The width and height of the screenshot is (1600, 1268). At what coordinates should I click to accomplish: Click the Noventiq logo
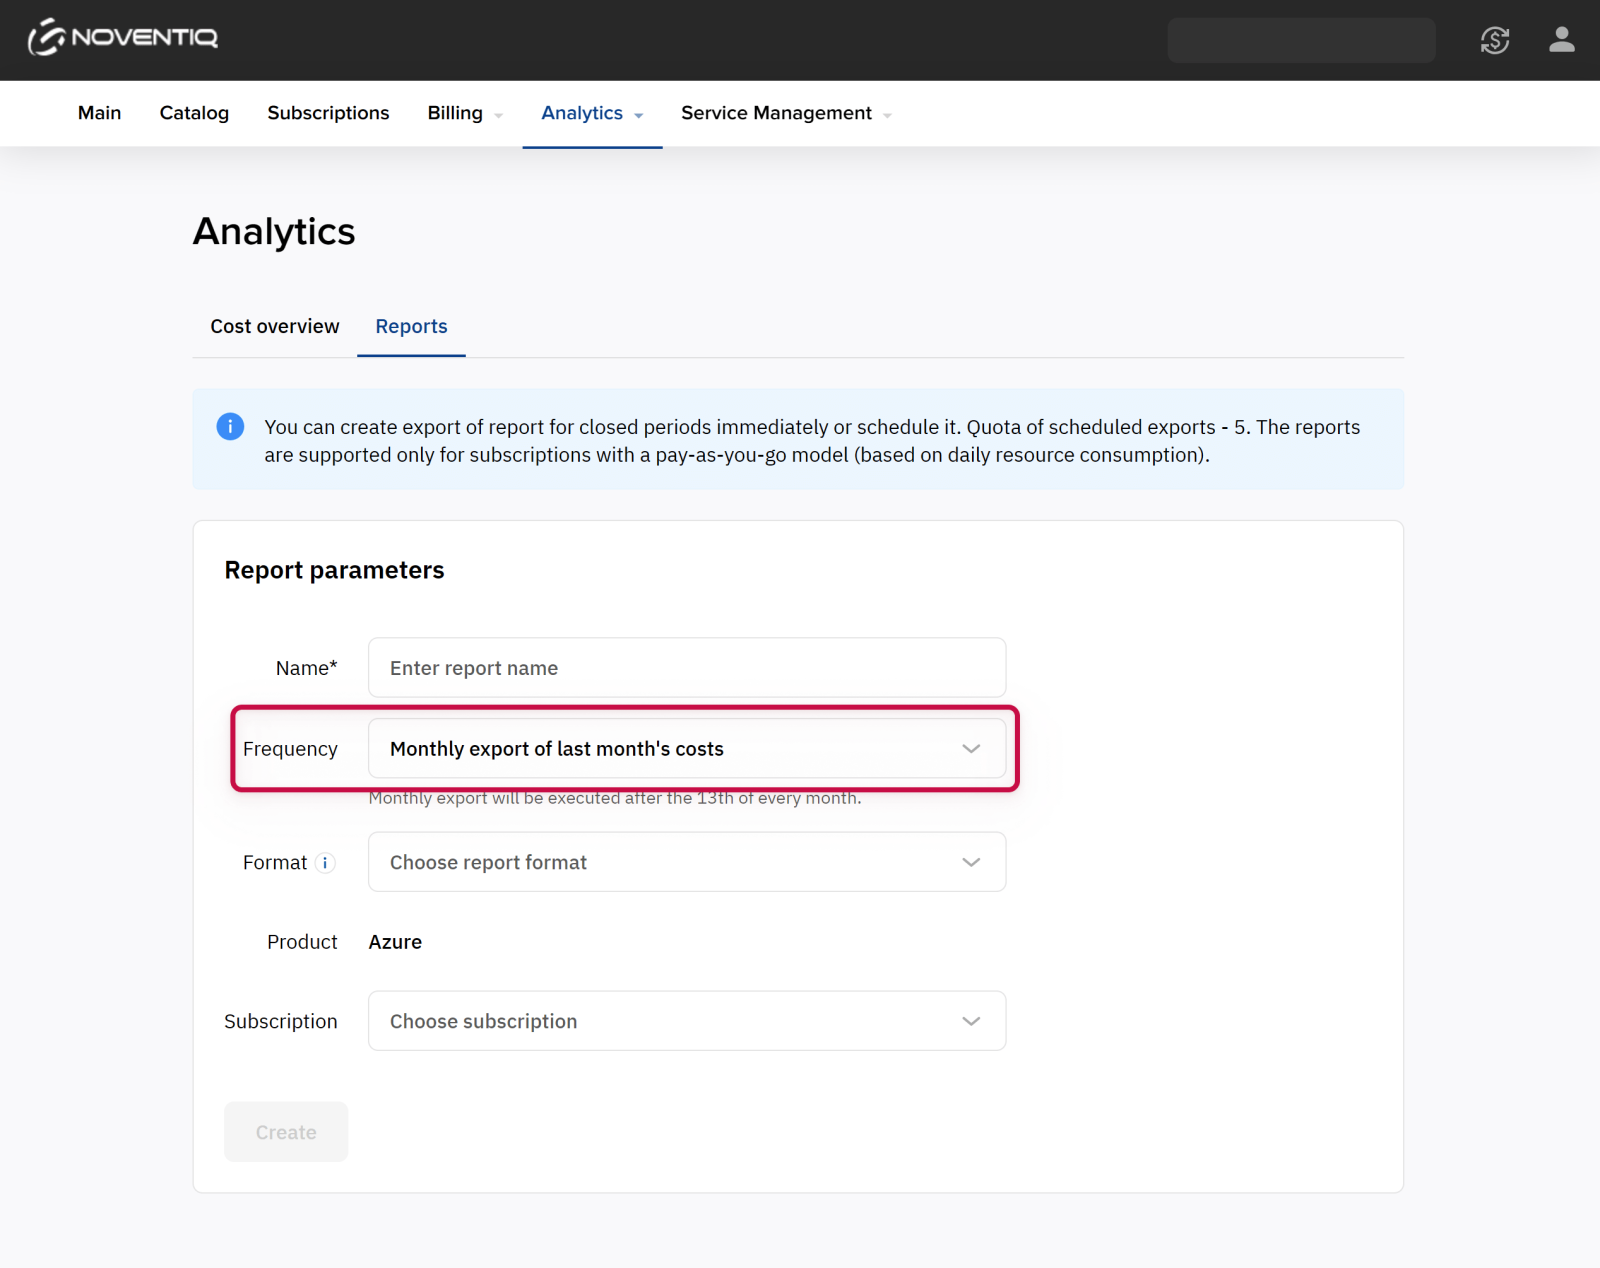[123, 38]
